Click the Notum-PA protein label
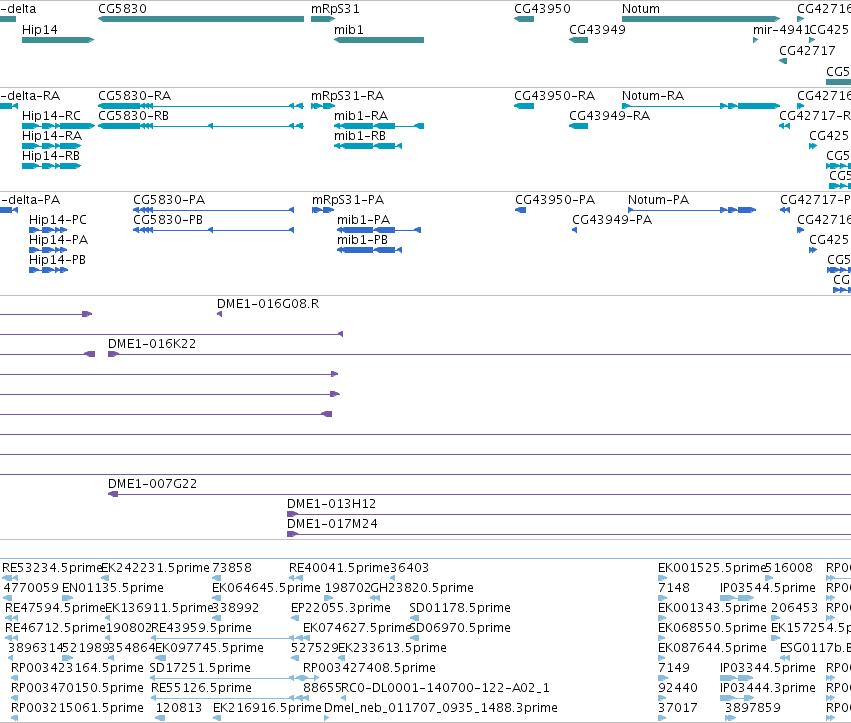 (658, 200)
